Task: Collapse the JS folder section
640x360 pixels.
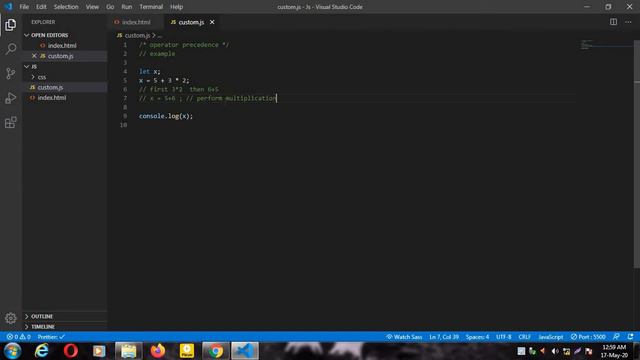Action: coord(31,67)
